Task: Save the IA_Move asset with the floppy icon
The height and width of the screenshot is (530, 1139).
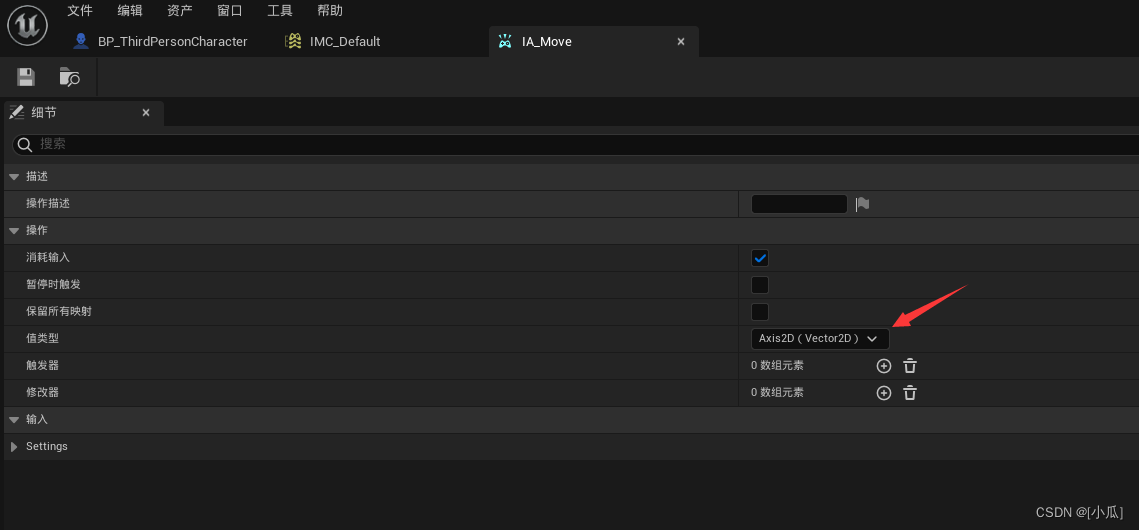Action: tap(26, 77)
